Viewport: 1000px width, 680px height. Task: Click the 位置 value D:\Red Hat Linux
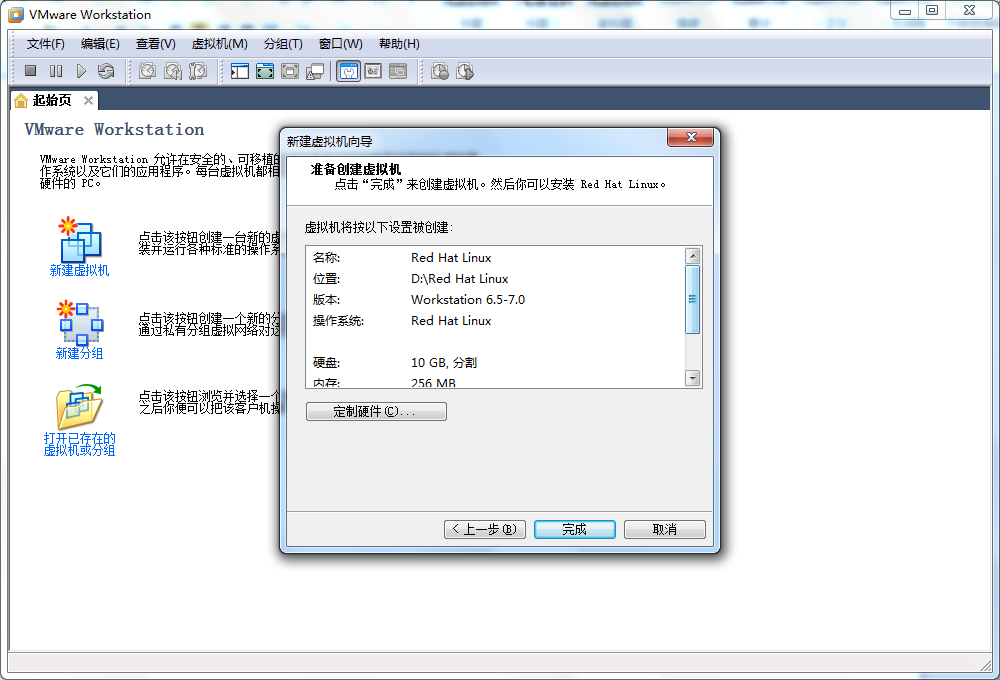click(459, 279)
